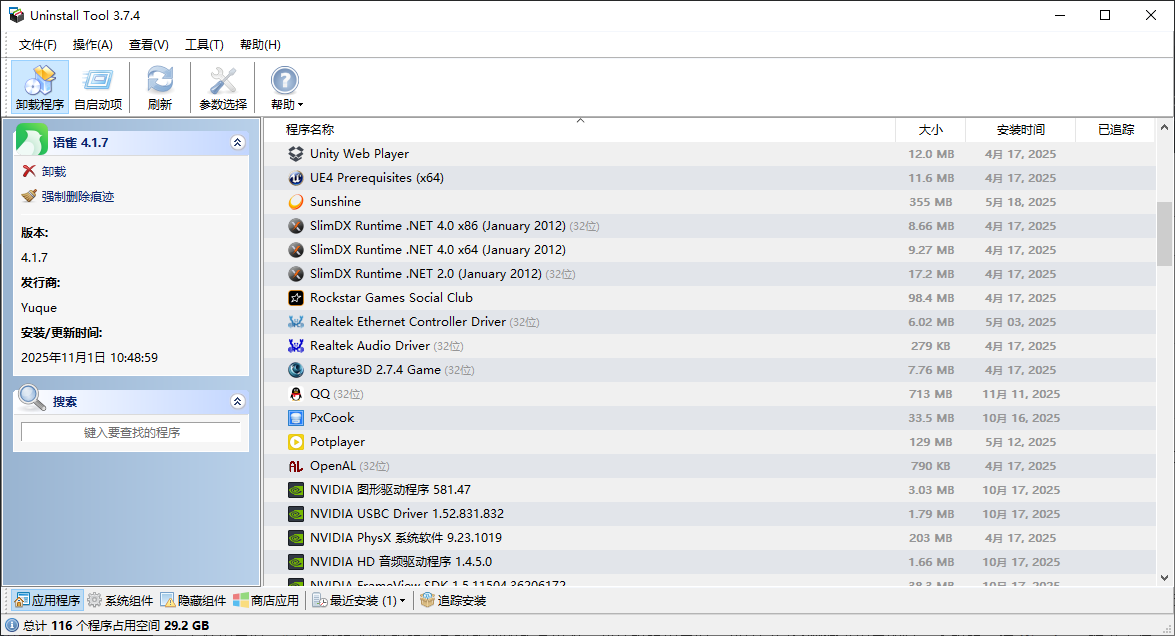Screen dimensions: 1175x636
Task: Collapse the 语雀 4.1.7 details panel
Action: pyautogui.click(x=237, y=143)
